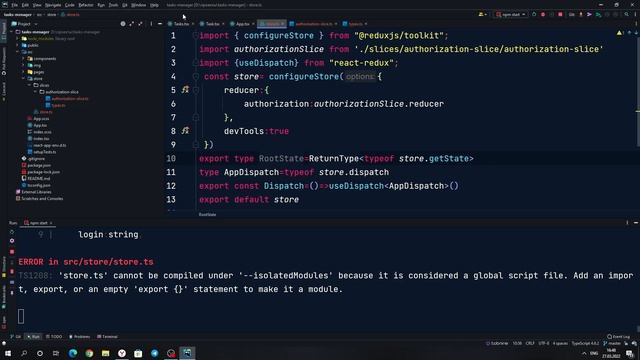Click the editor vertical scrollbar
Image resolution: width=640 pixels, height=360 pixels.
pyautogui.click(x=638, y=92)
